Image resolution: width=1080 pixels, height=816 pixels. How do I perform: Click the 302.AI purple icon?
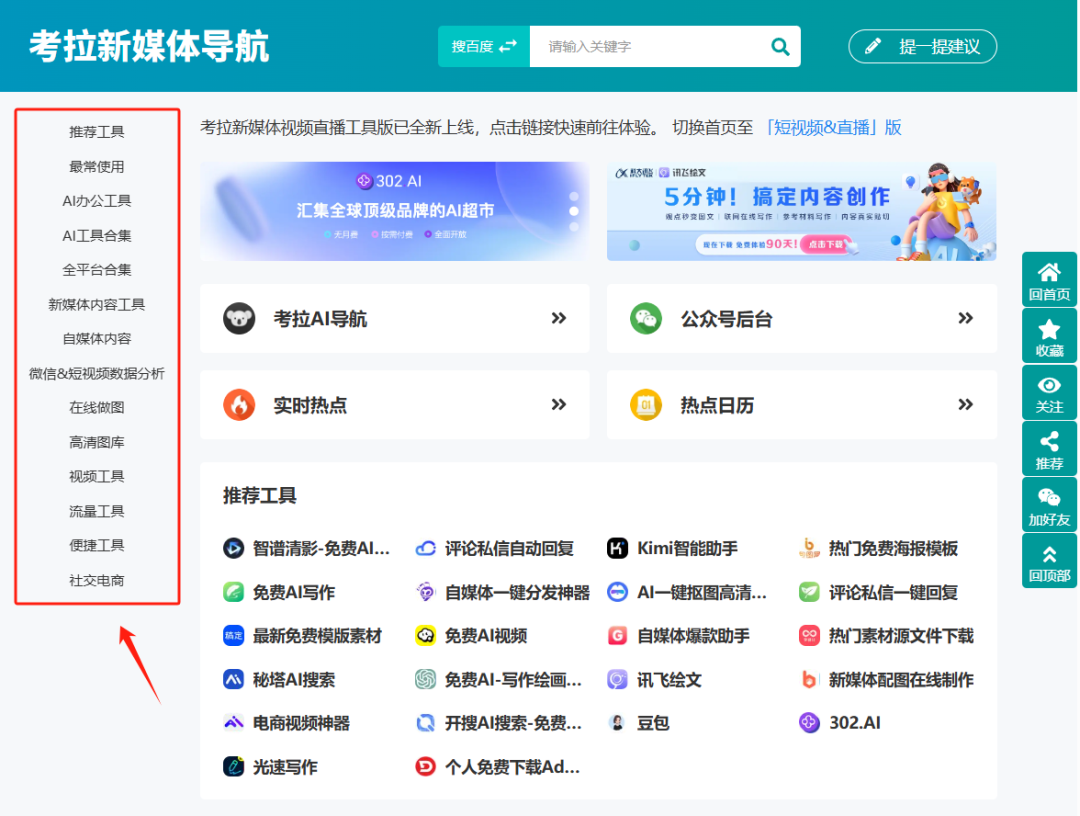coord(809,723)
